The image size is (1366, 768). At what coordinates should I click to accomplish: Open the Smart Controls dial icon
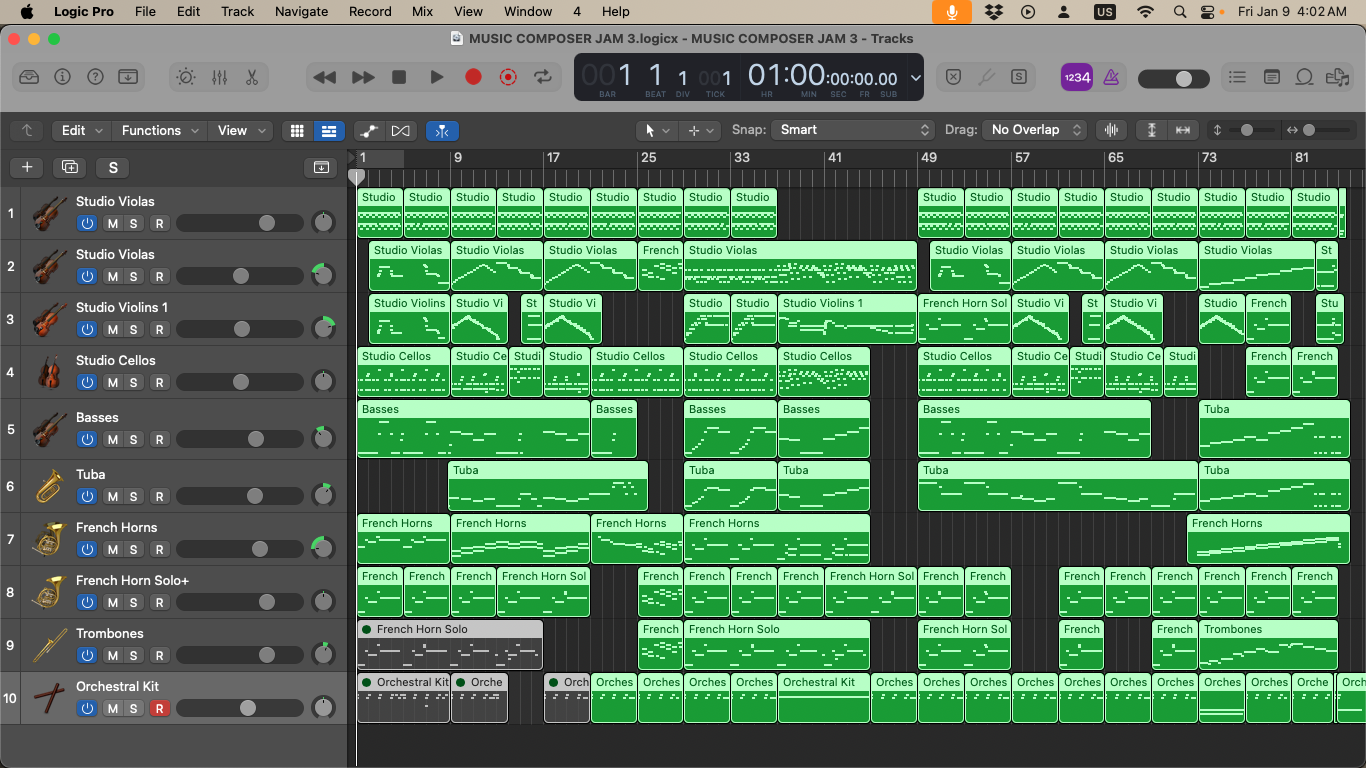click(186, 77)
